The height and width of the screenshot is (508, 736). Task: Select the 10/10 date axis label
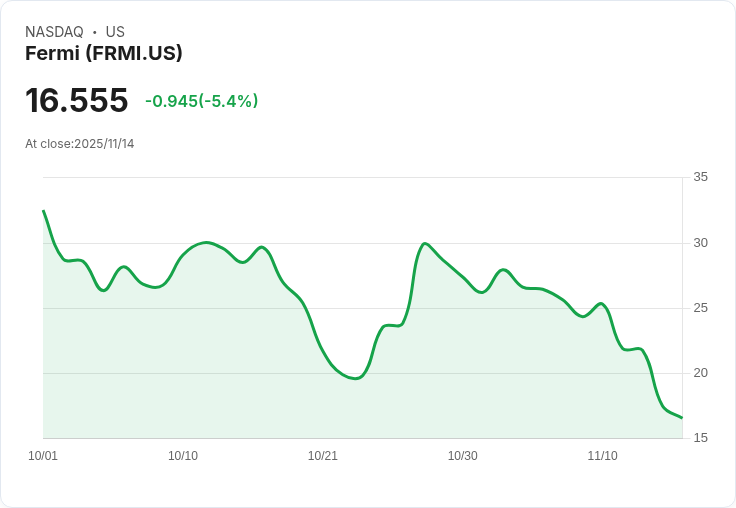point(183,456)
